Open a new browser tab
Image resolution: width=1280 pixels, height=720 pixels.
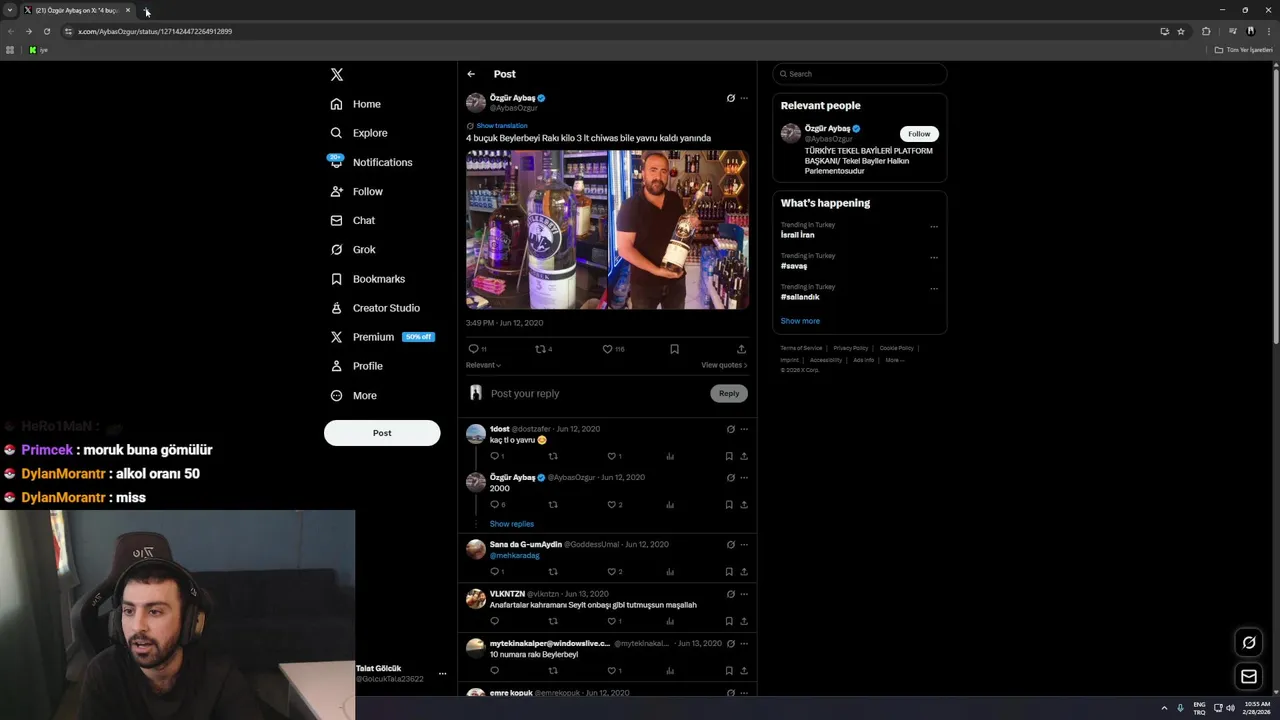[147, 10]
